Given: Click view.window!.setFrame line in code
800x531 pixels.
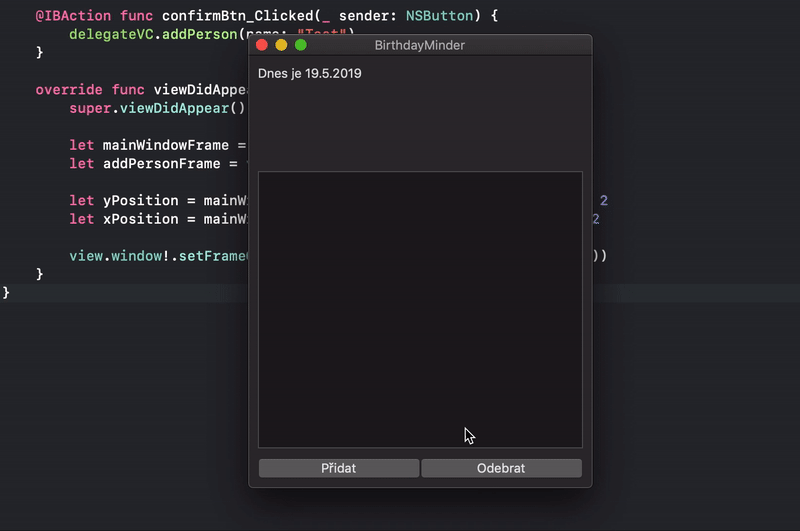Looking at the screenshot, I should [x=158, y=256].
